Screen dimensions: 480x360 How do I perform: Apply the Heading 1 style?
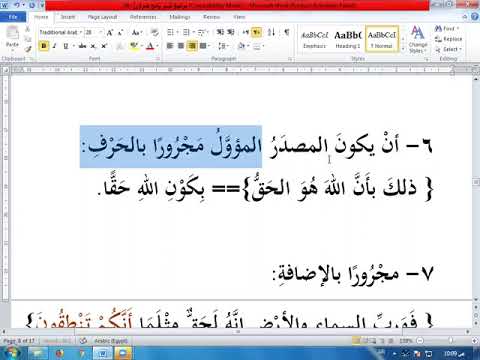point(348,39)
